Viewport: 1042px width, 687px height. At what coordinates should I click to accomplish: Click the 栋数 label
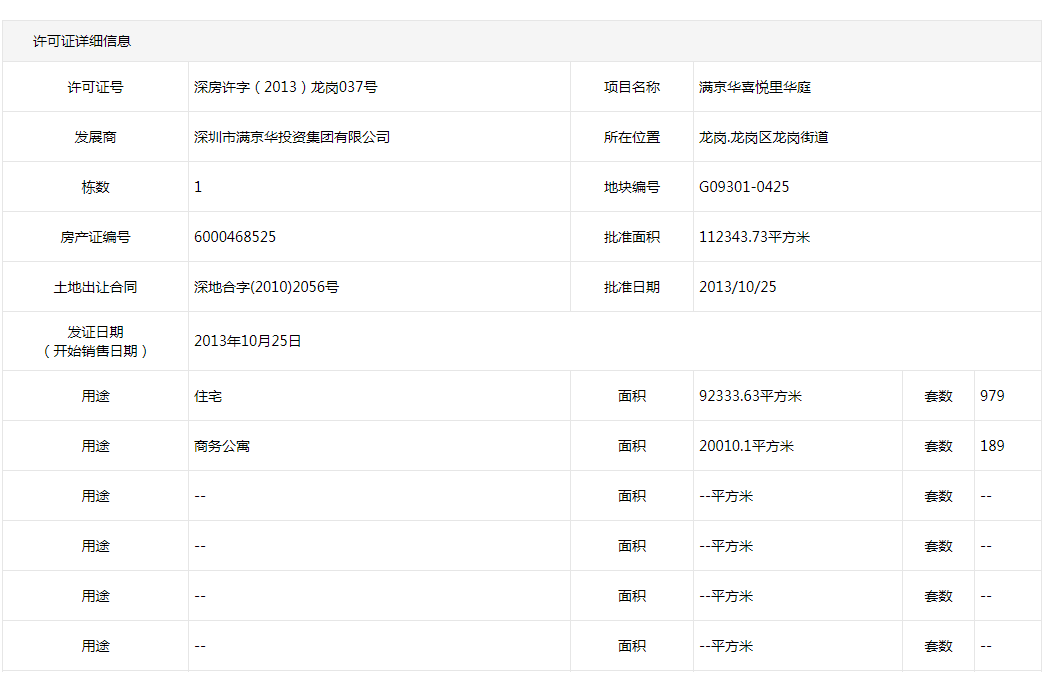point(95,187)
